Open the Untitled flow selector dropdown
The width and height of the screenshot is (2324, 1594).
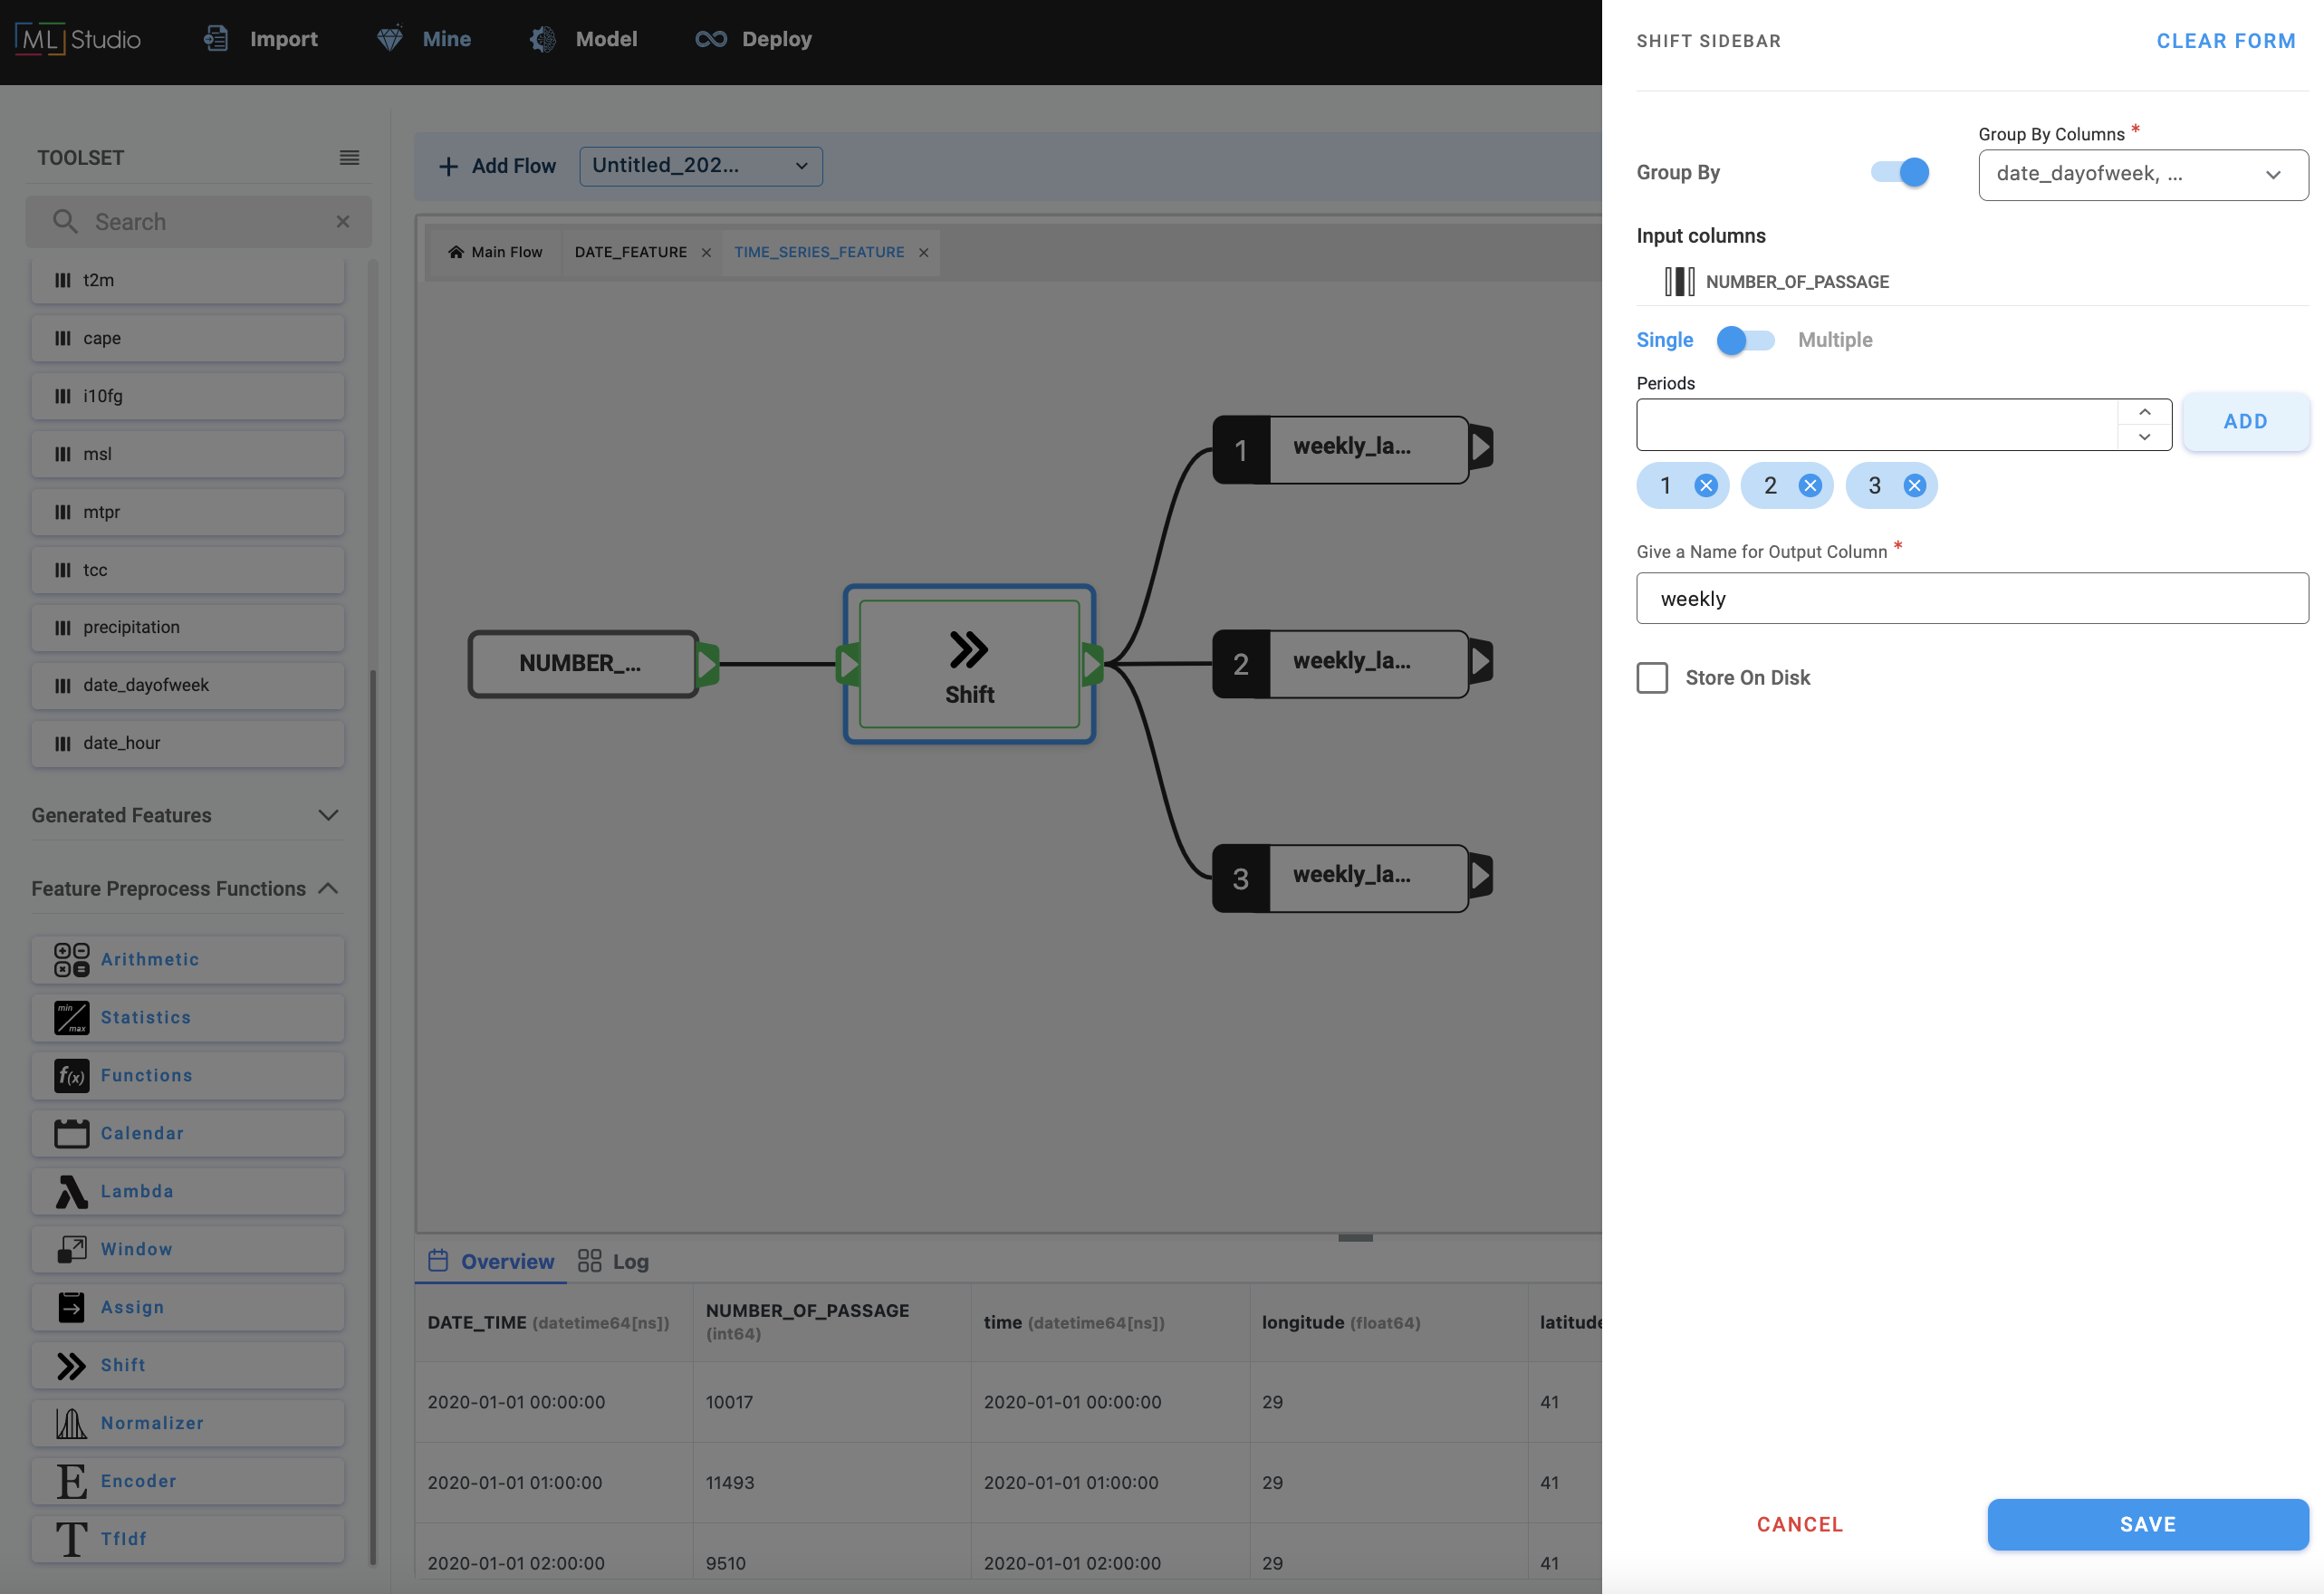pos(700,166)
